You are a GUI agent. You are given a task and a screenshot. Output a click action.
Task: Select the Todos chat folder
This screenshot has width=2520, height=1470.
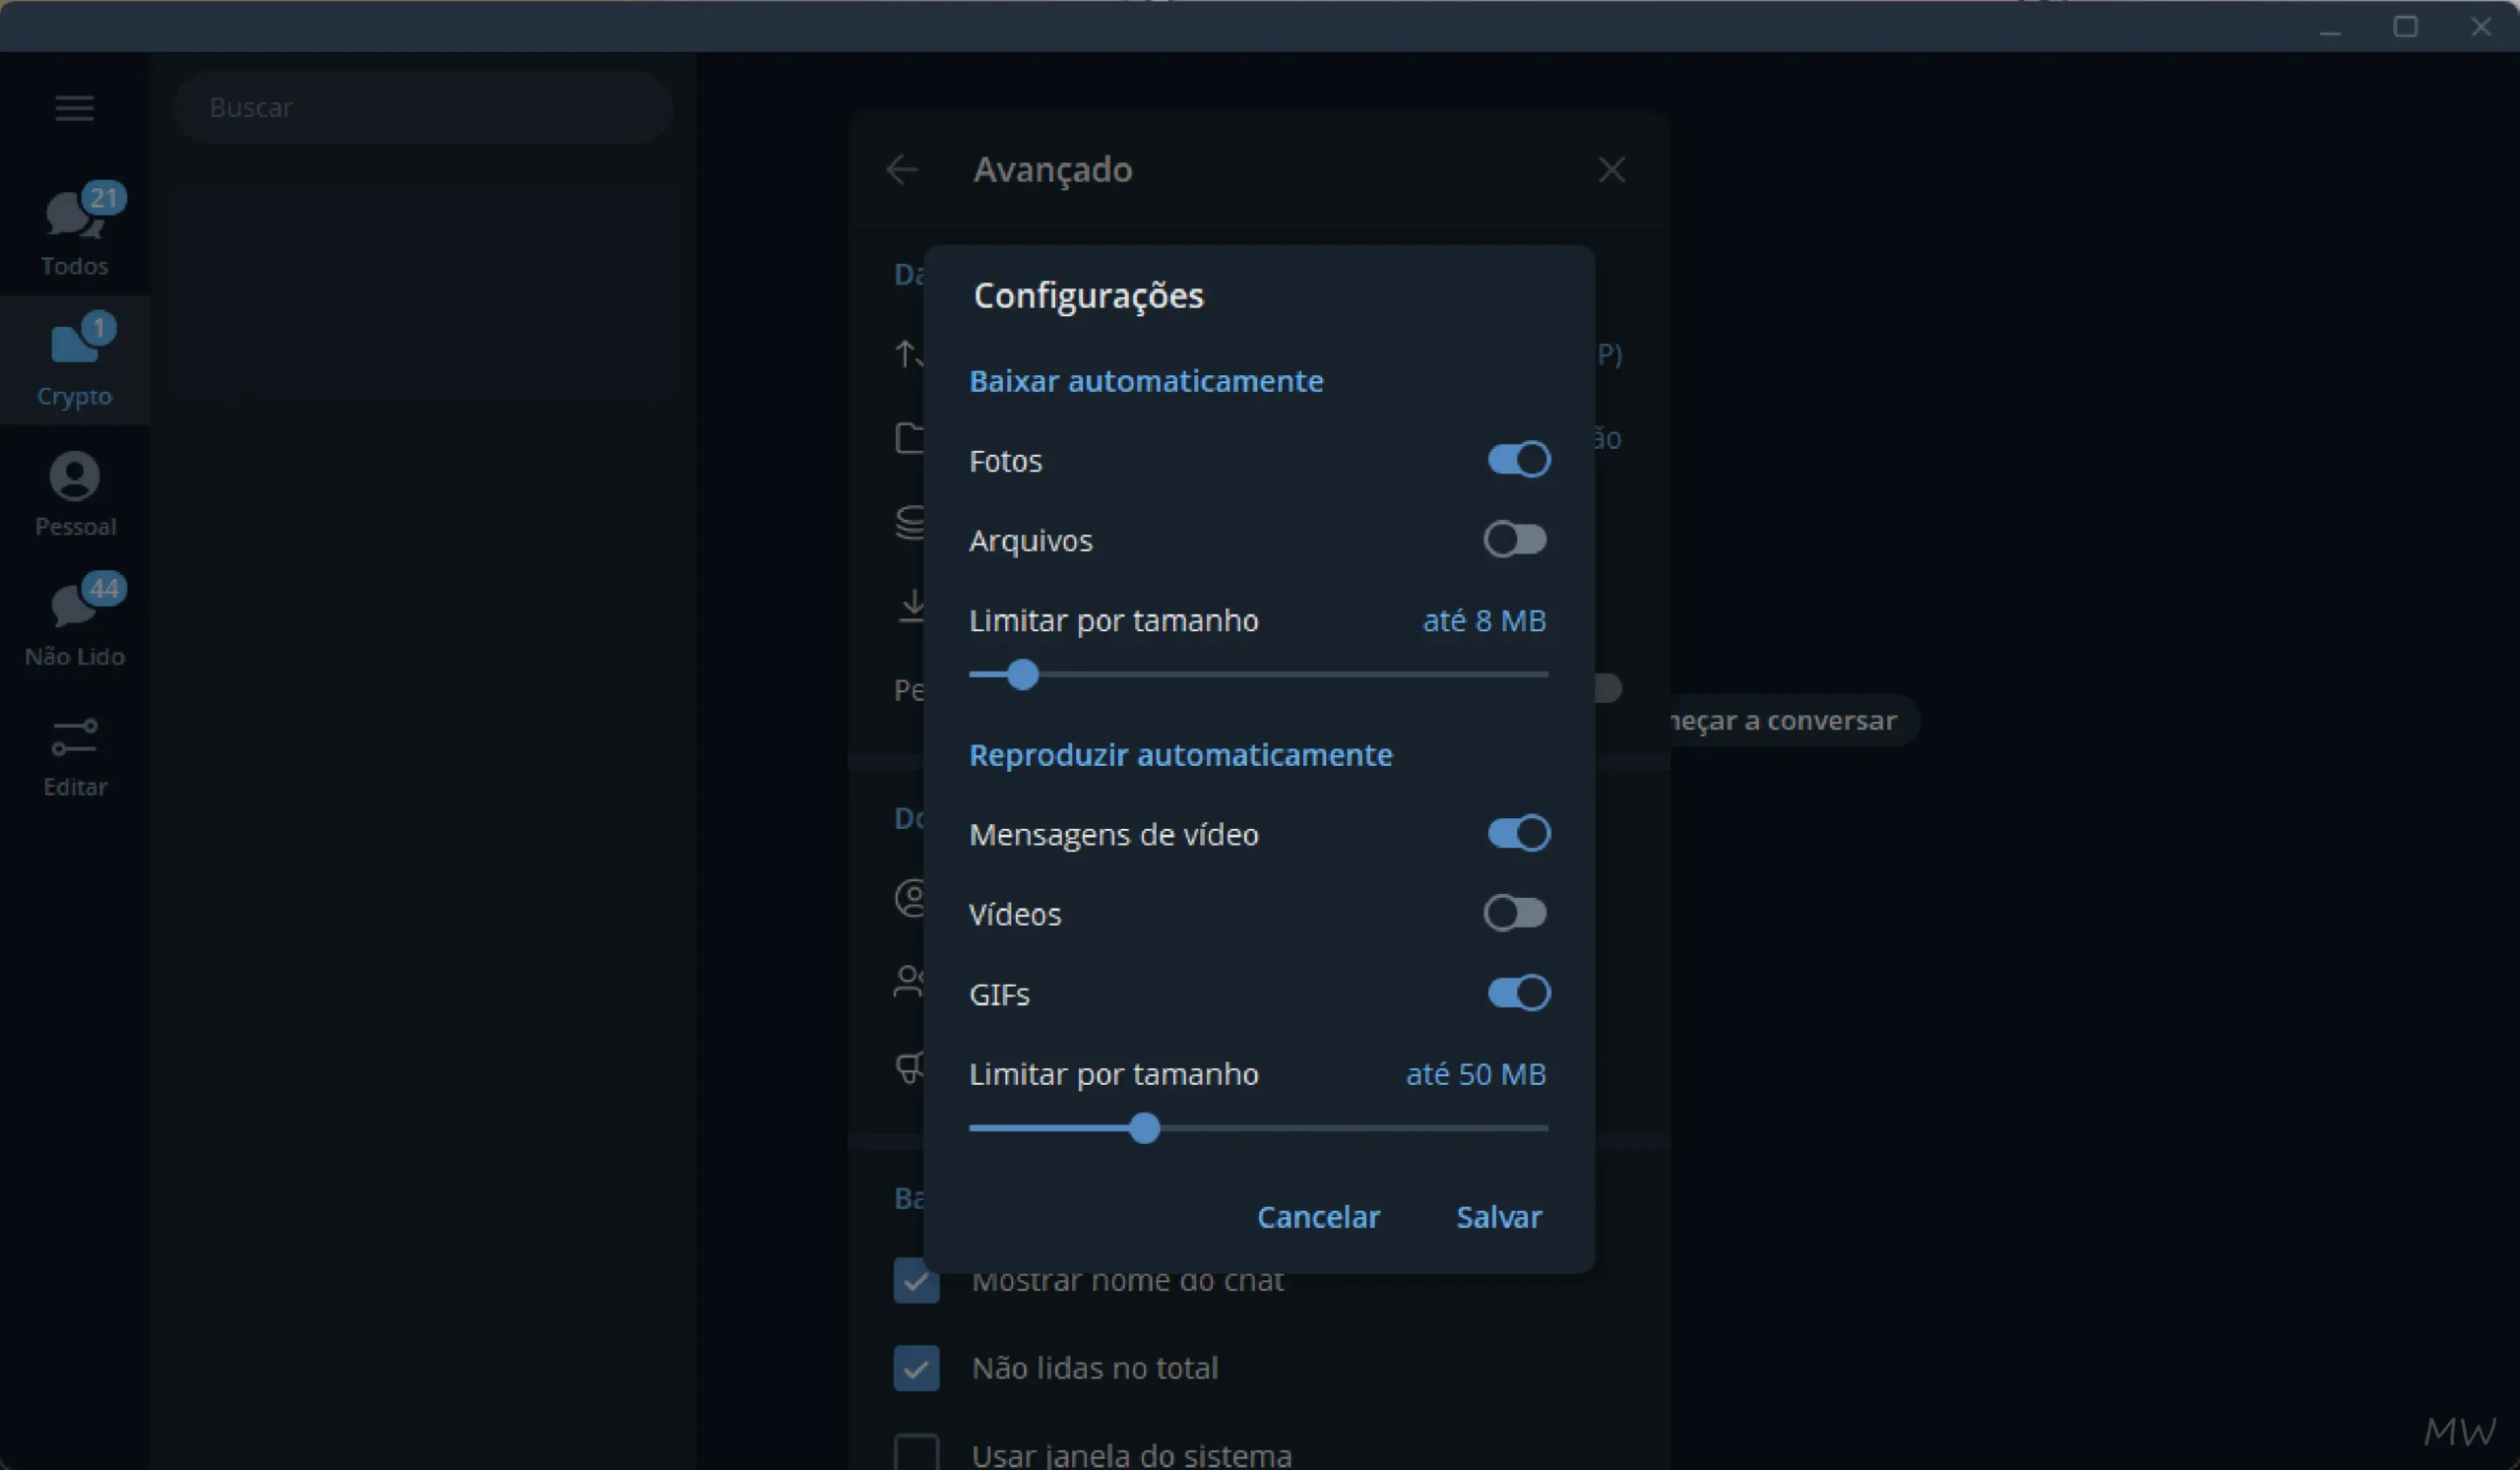click(75, 230)
